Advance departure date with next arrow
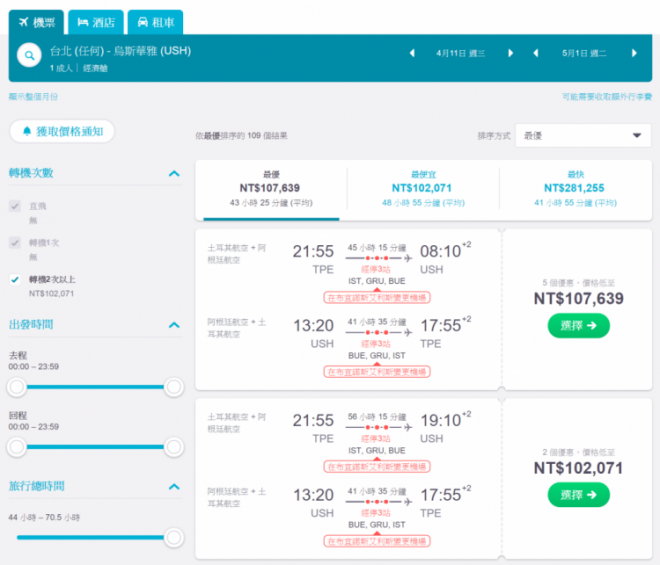660x565 pixels. pos(510,53)
